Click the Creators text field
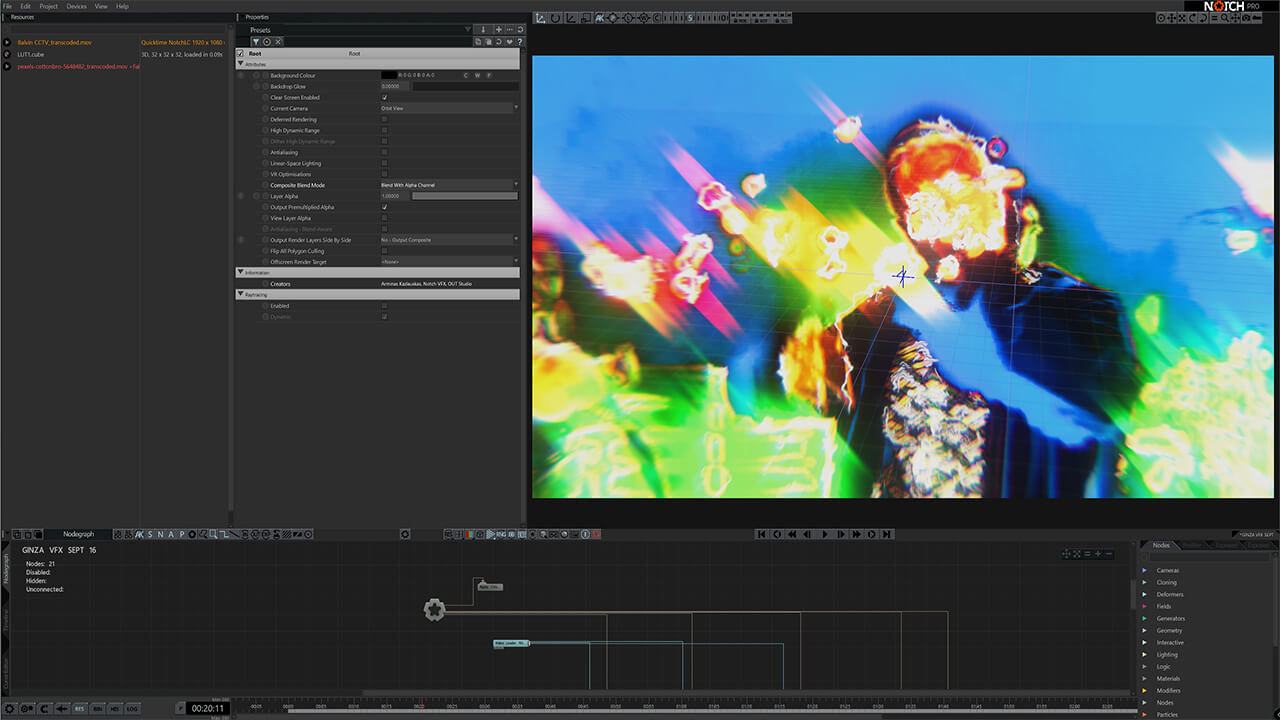The height and width of the screenshot is (720, 1280). (x=449, y=284)
